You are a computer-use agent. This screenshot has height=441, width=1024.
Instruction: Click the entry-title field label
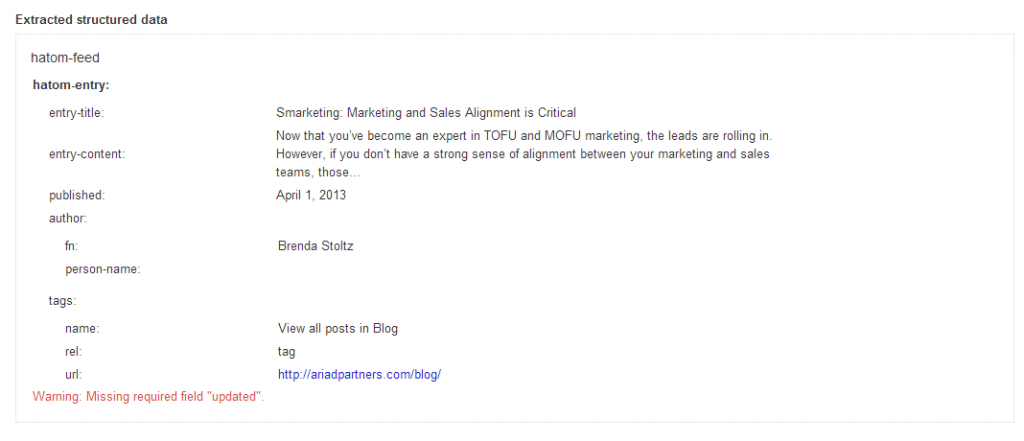tap(76, 113)
